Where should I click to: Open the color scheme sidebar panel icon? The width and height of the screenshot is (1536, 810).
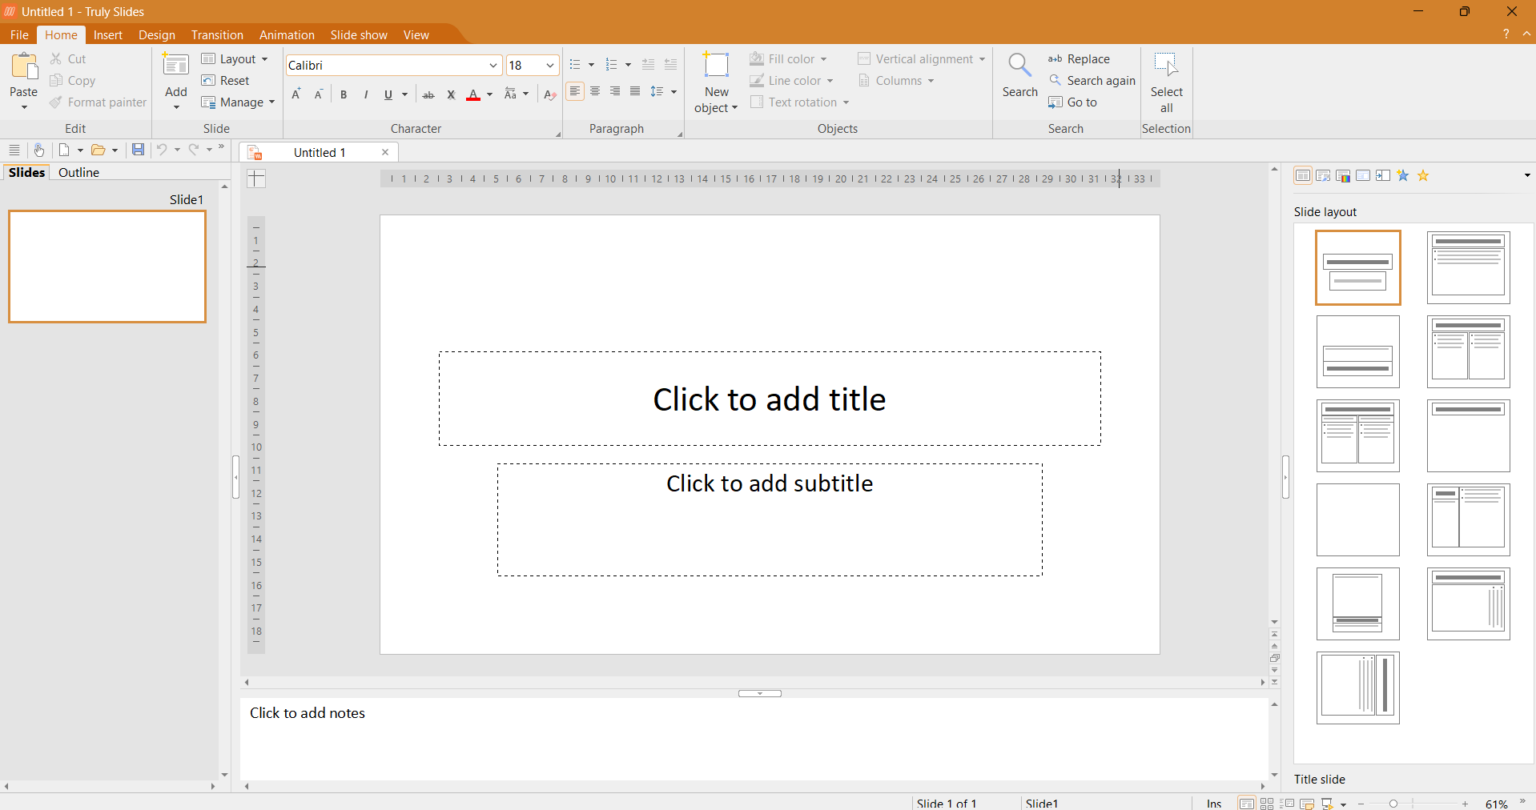pos(1343,176)
